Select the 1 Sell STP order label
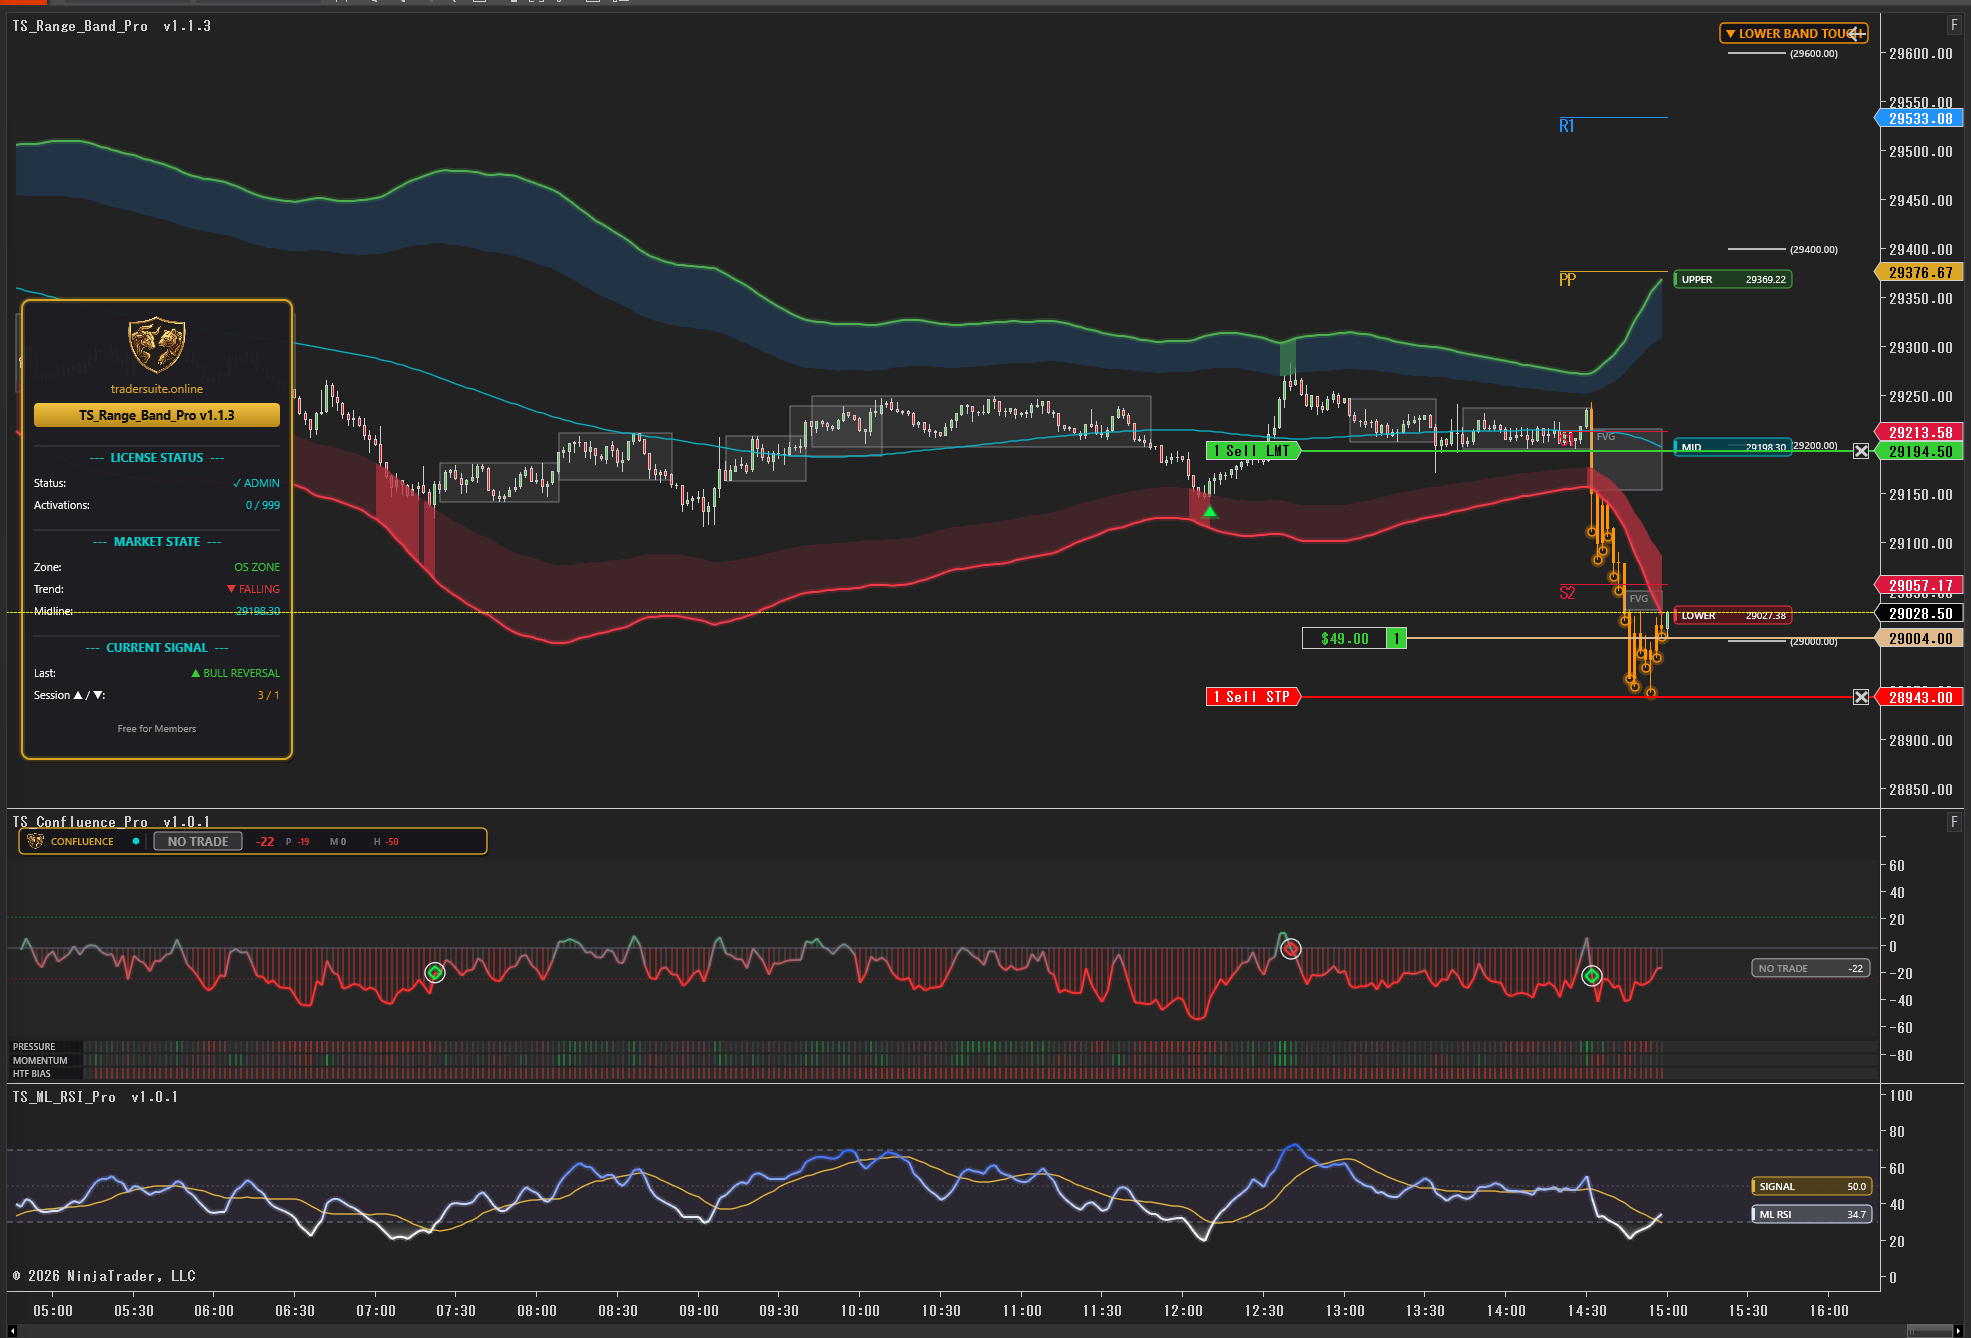 point(1253,697)
